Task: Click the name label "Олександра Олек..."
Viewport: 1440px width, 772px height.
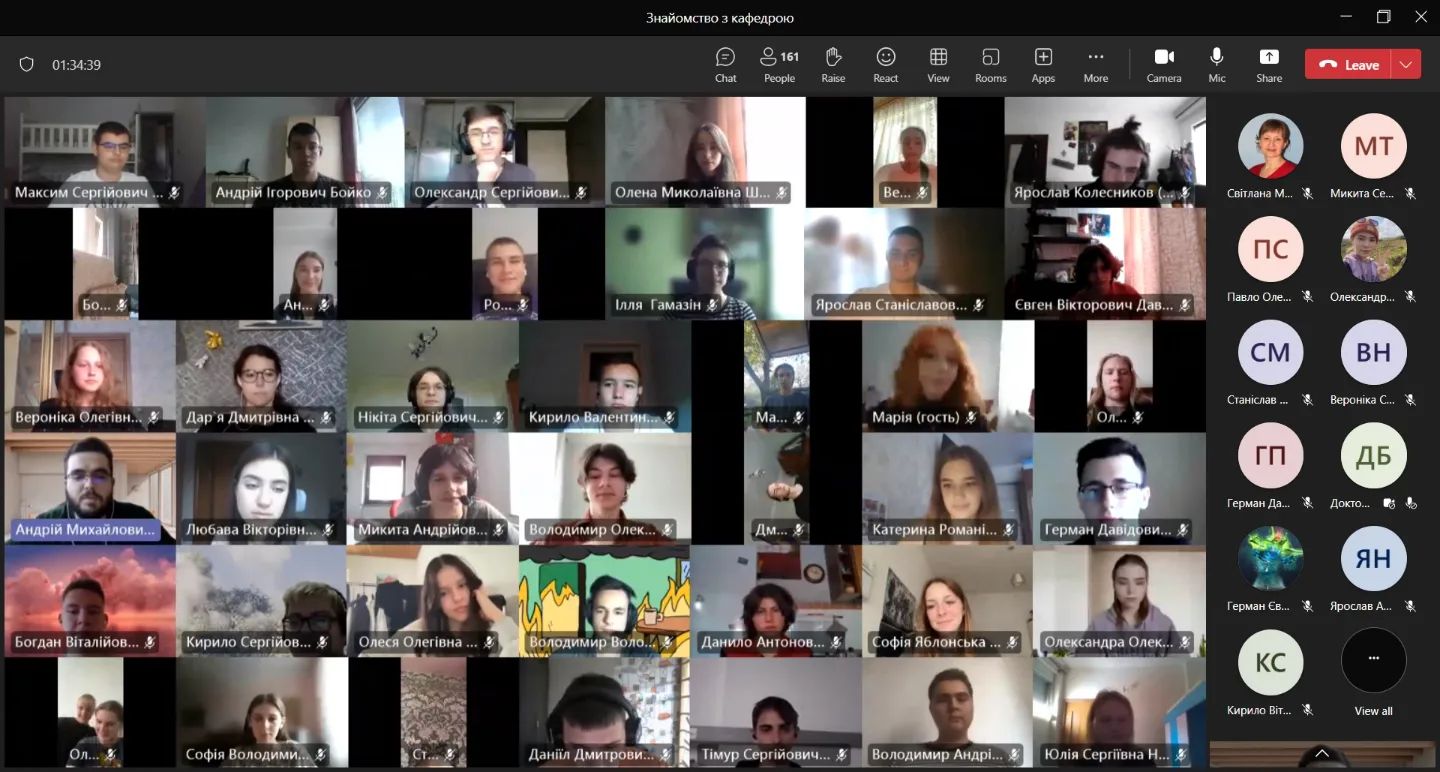Action: 1109,642
